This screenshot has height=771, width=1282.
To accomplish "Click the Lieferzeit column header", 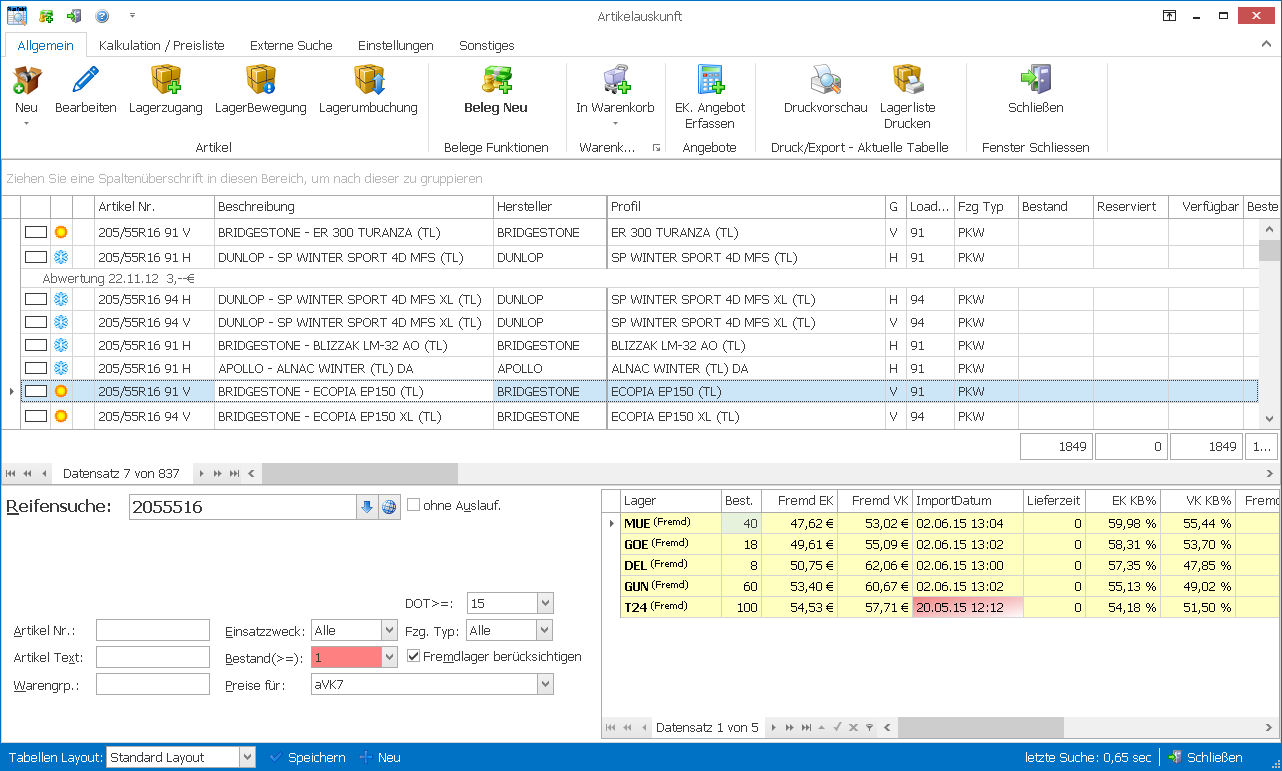I will [x=1054, y=500].
